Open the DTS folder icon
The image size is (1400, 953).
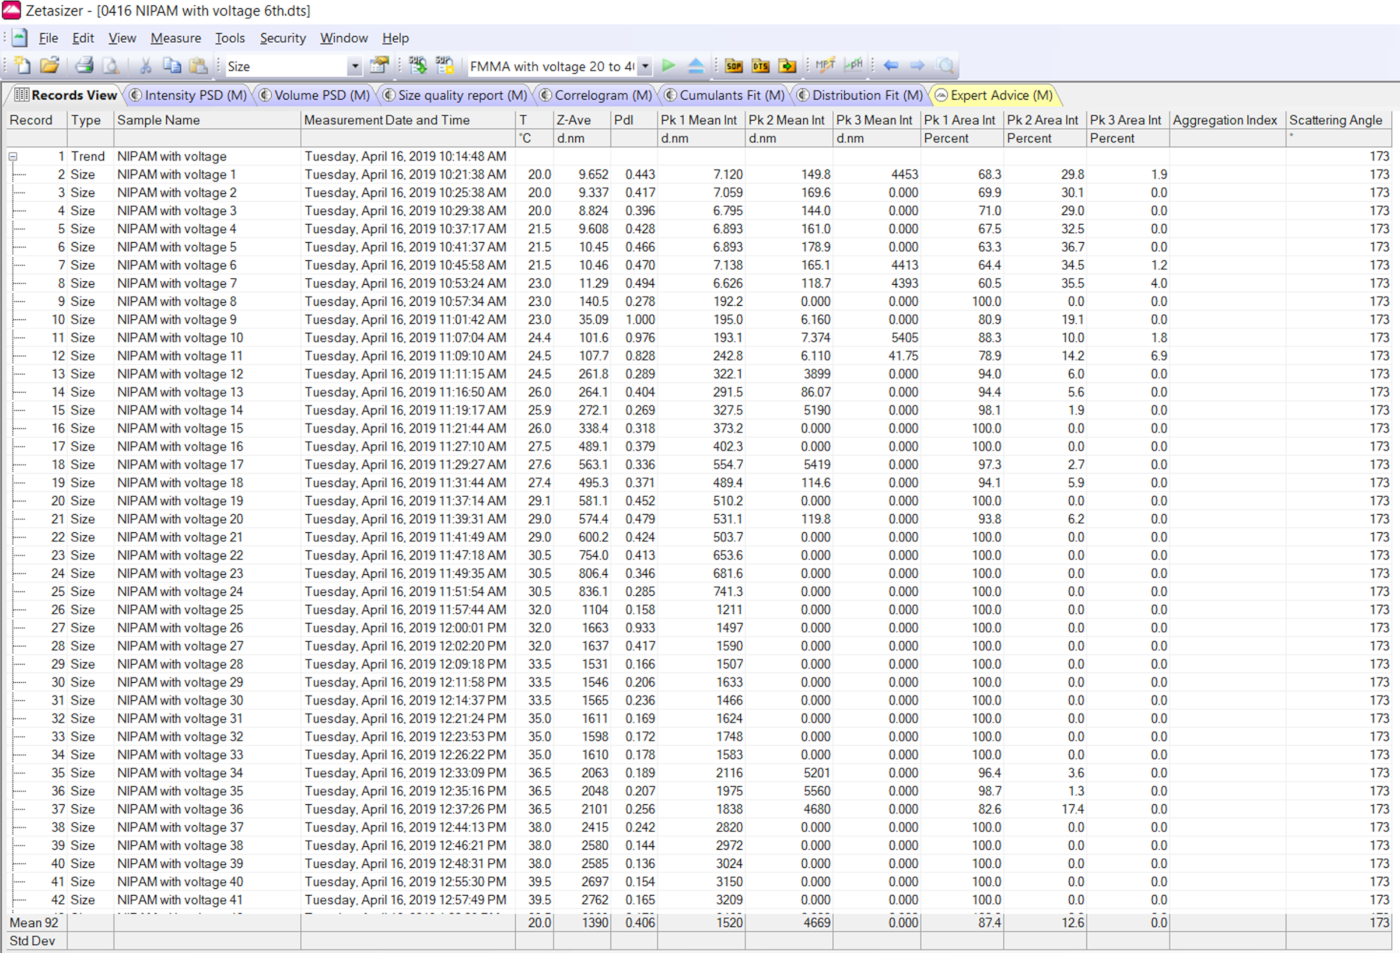pyautogui.click(x=761, y=66)
